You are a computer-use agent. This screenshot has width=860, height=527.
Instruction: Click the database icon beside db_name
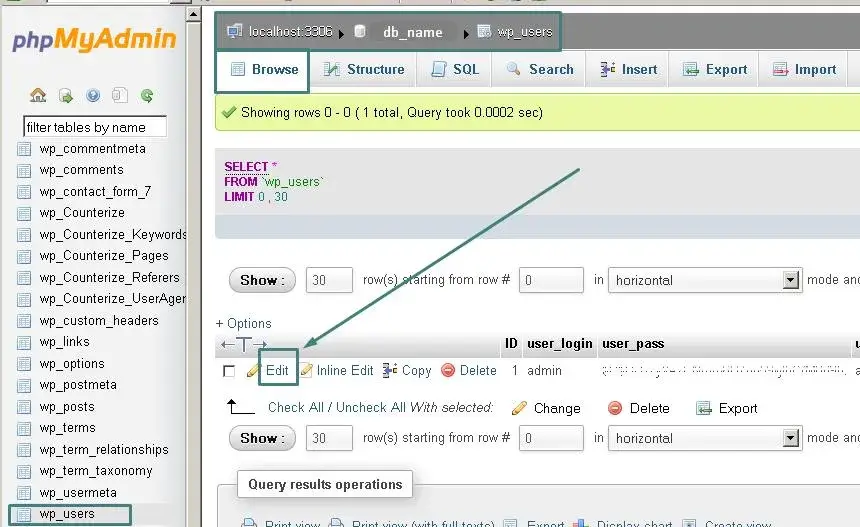pyautogui.click(x=360, y=31)
